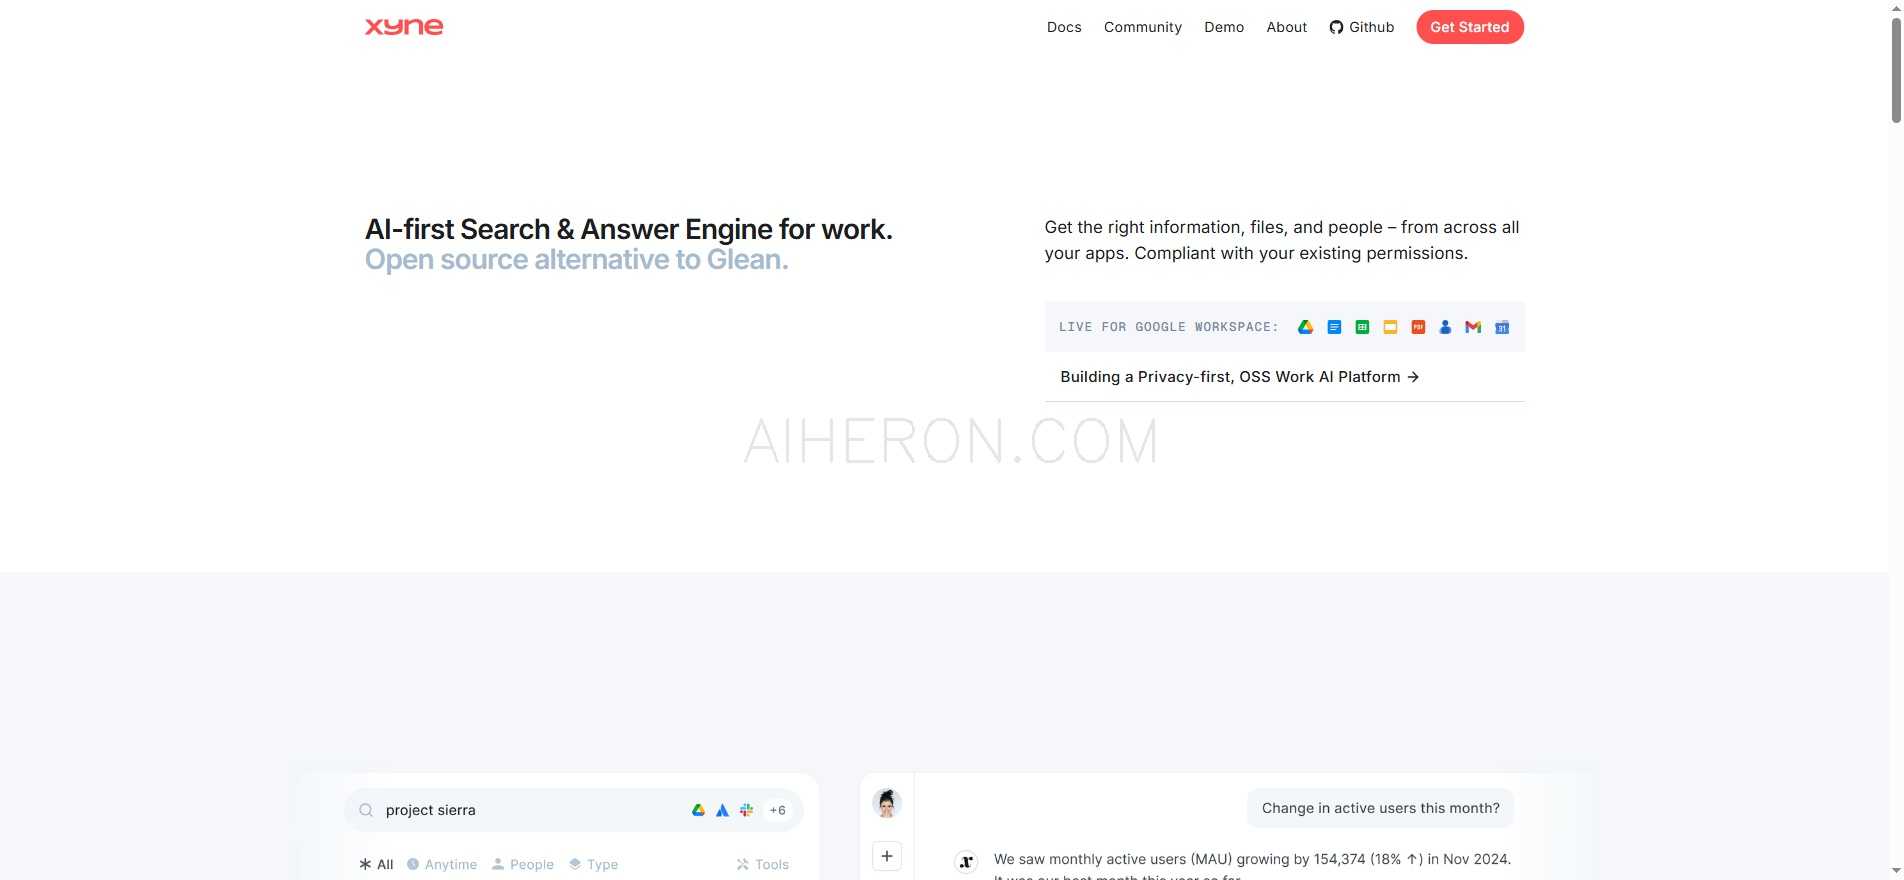Screen dimensions: 1904x880
Task: Click the xyne assistant avatar icon
Action: [x=966, y=860]
